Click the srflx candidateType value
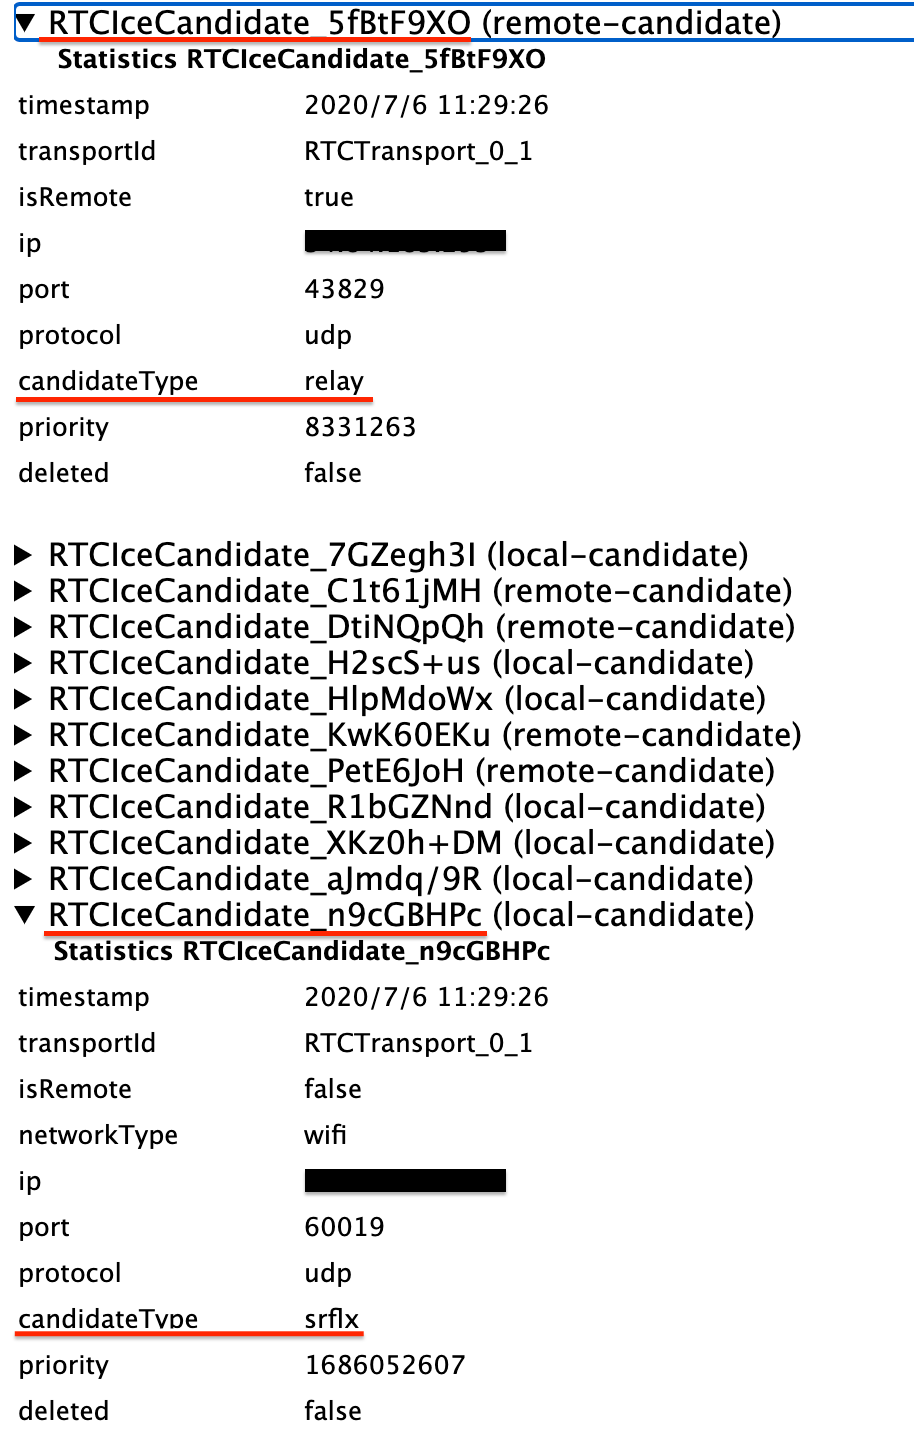This screenshot has width=914, height=1442. pos(331,1319)
